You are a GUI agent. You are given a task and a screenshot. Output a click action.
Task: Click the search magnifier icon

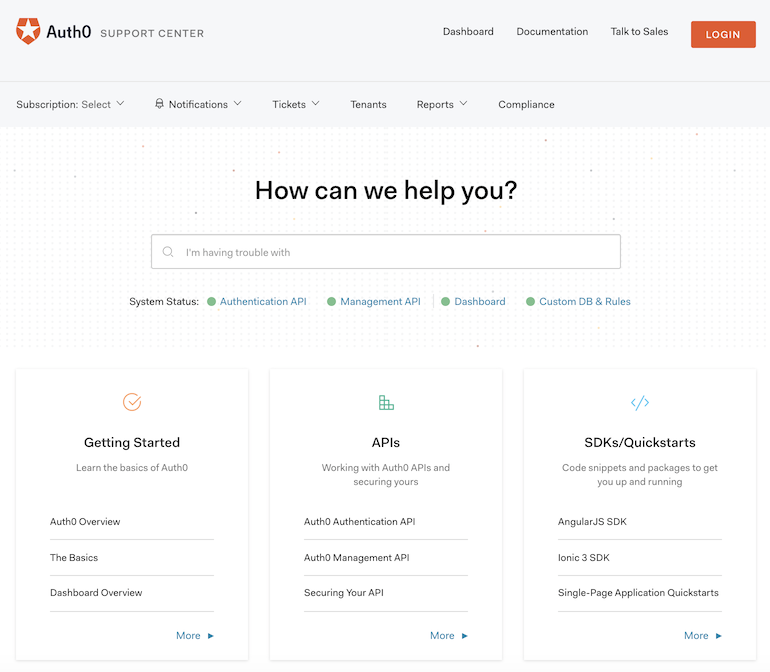(168, 252)
